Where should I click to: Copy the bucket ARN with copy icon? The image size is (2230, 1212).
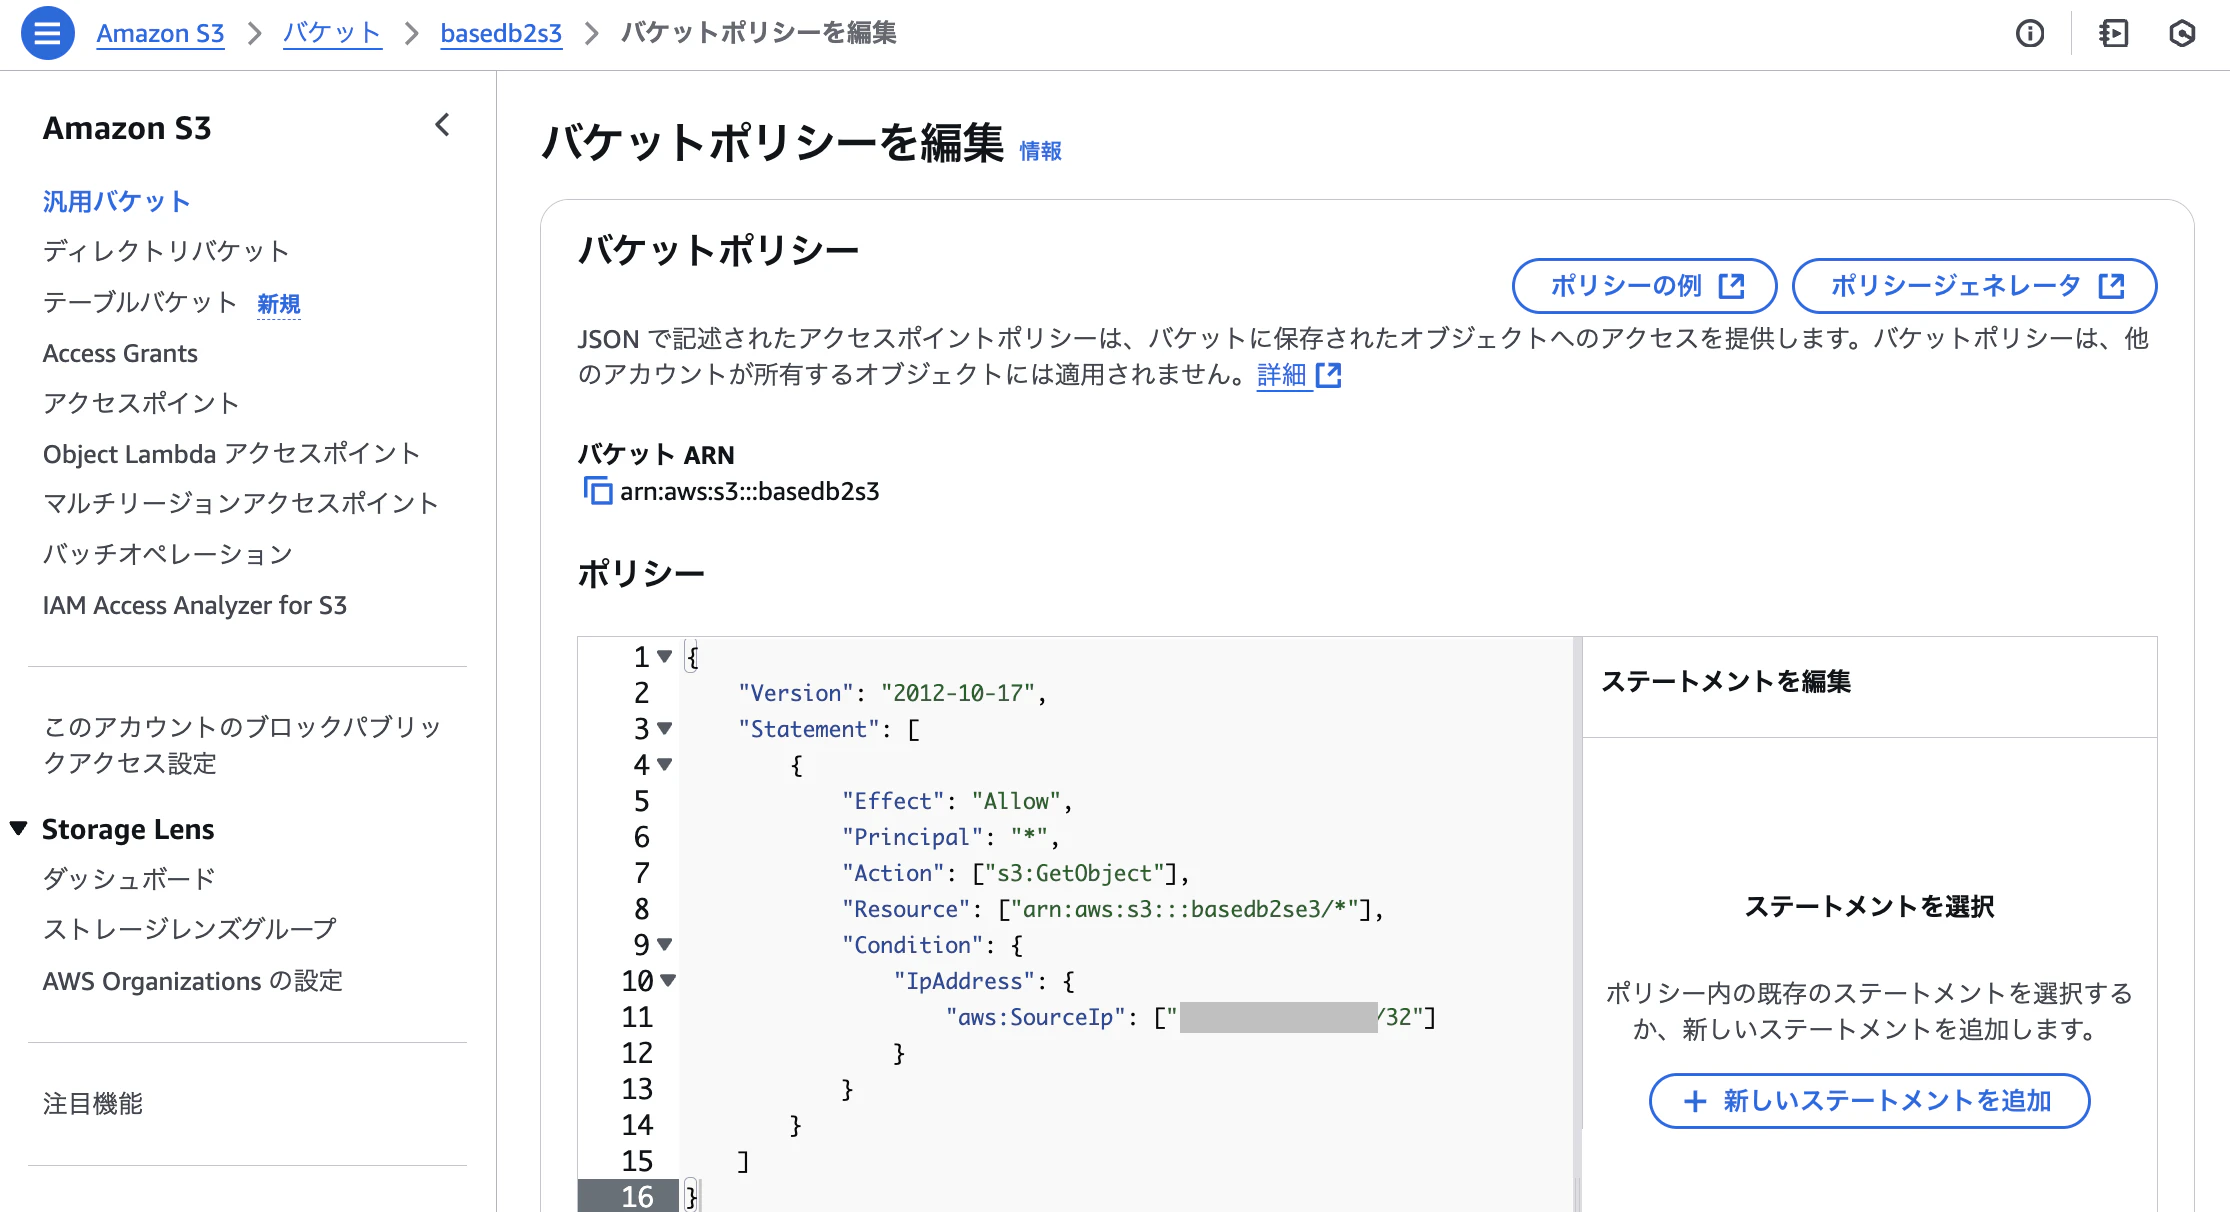point(597,491)
